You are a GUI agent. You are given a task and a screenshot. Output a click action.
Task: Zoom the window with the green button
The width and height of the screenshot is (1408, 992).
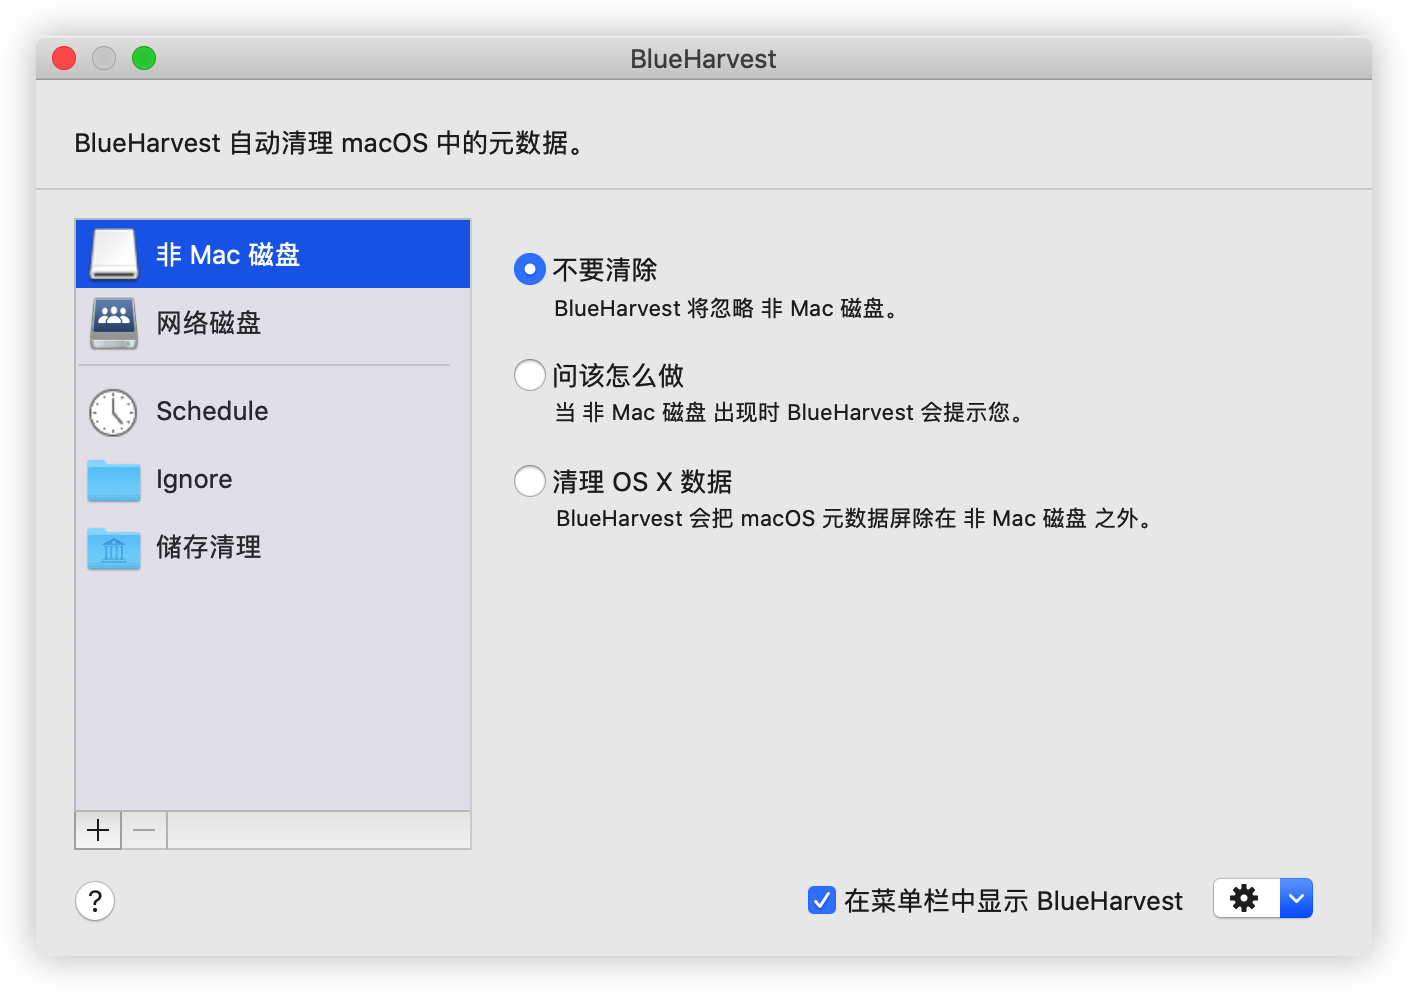click(144, 58)
